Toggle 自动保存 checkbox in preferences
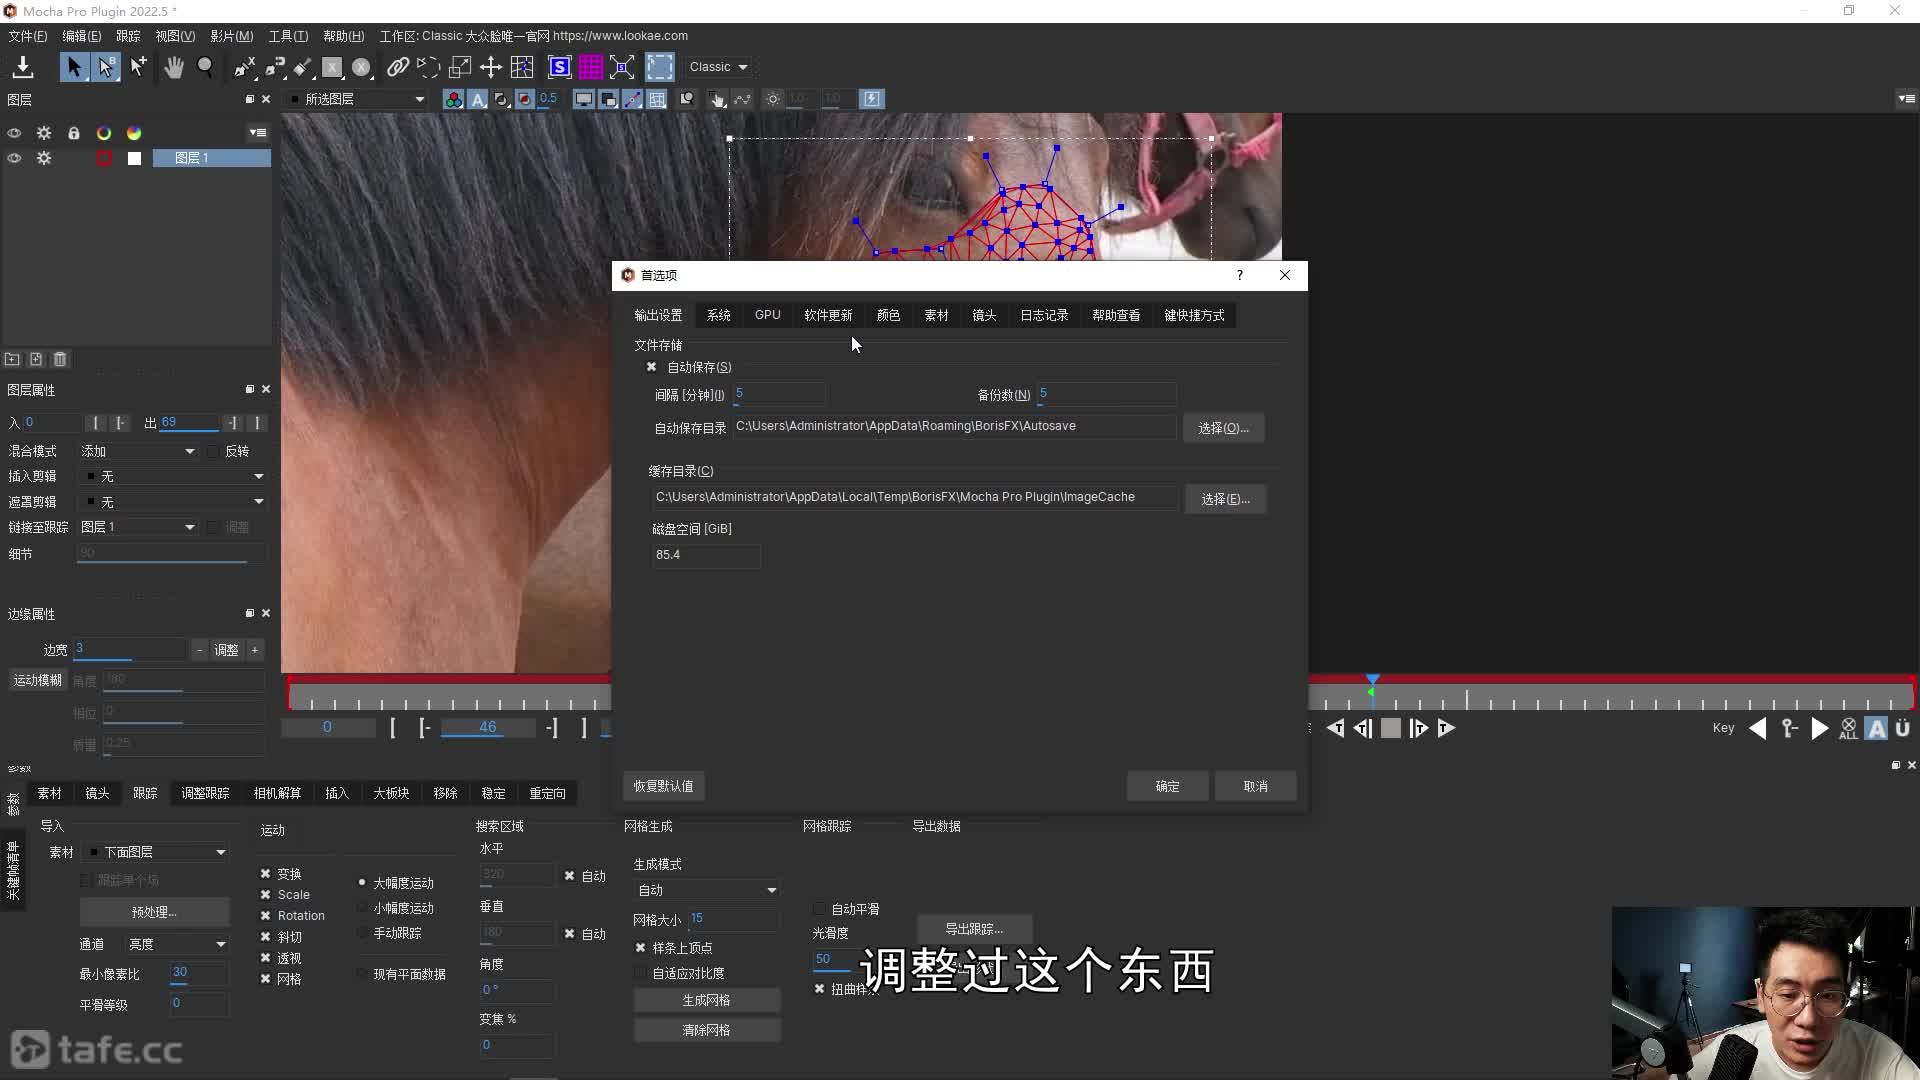The height and width of the screenshot is (1080, 1920). click(652, 367)
